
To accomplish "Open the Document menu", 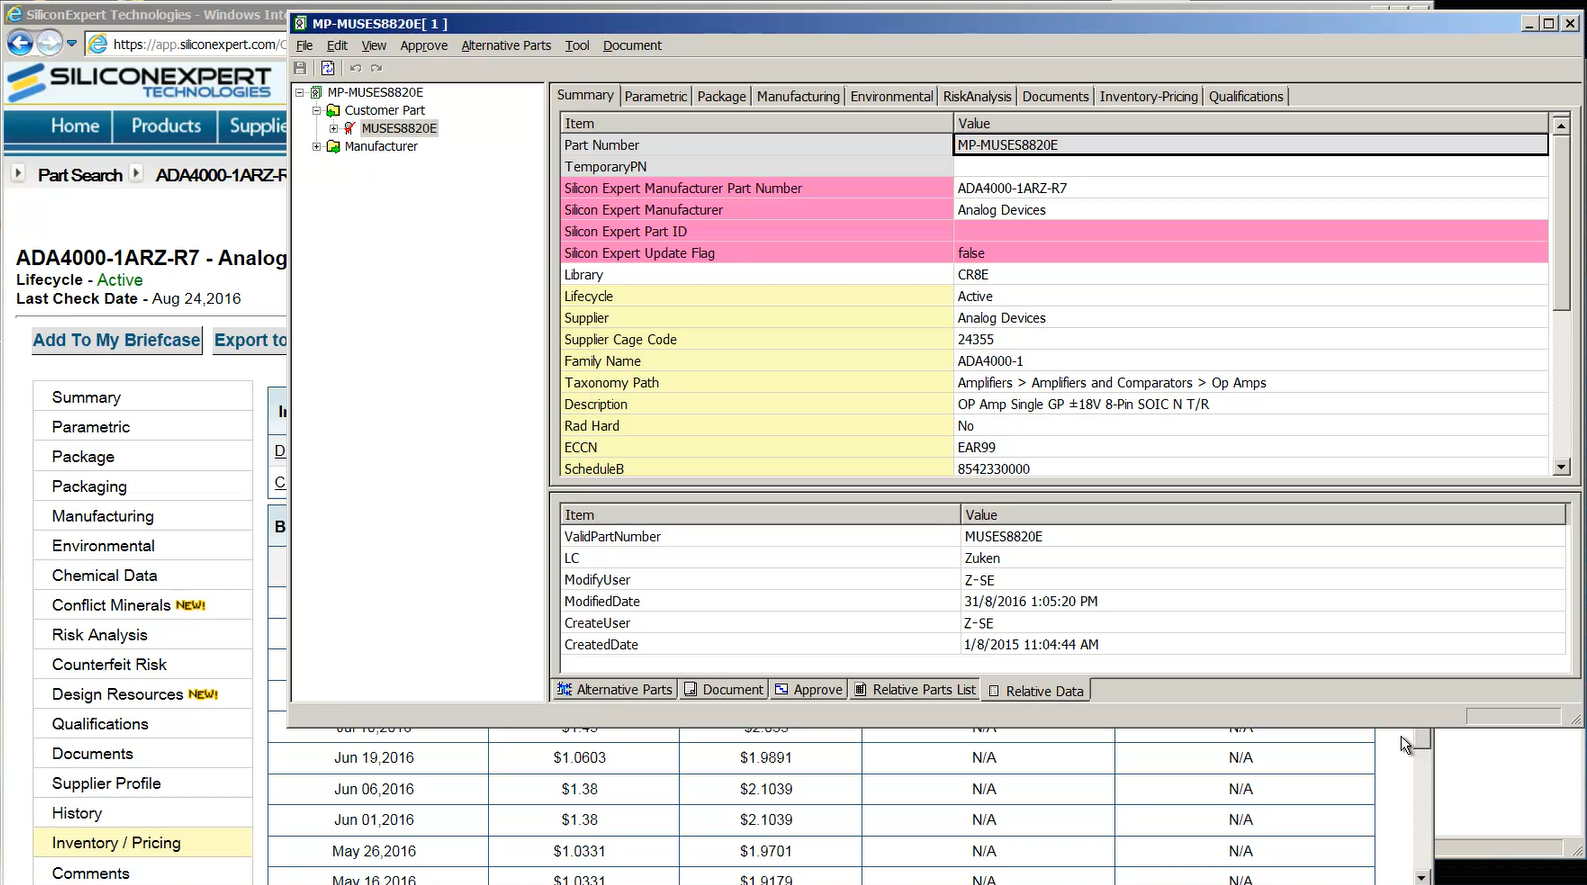I will click(632, 45).
